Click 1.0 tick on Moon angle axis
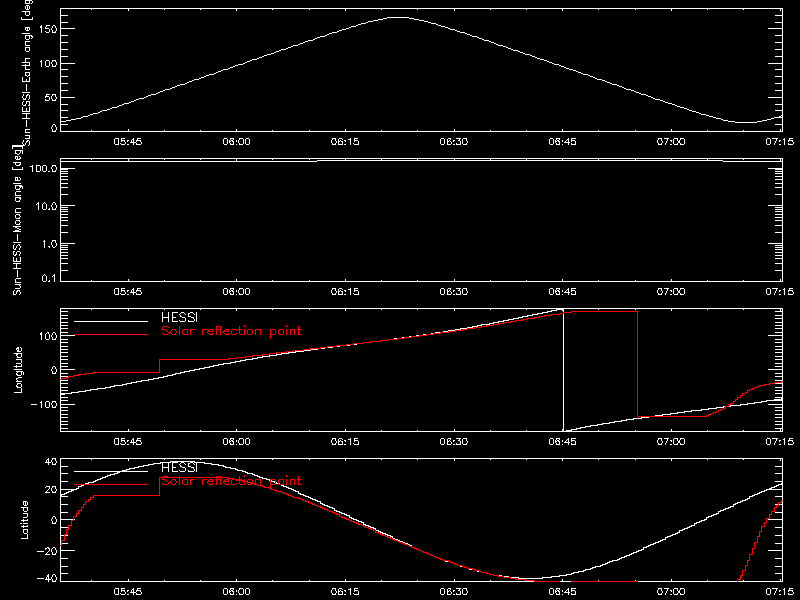 point(49,244)
